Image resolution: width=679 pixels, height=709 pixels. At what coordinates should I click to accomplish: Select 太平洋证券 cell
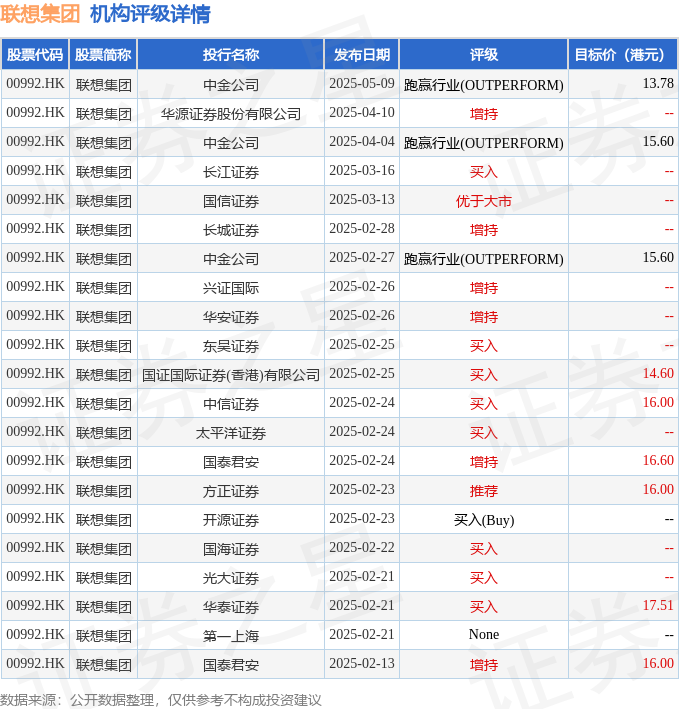(x=231, y=432)
